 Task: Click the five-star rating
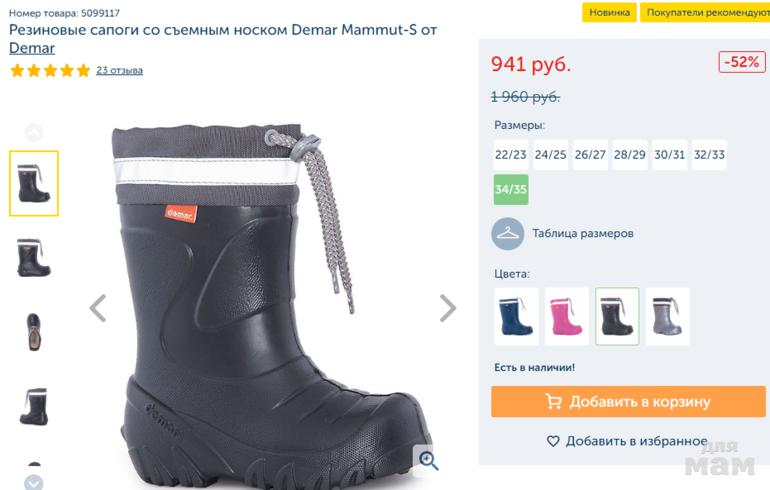50,71
